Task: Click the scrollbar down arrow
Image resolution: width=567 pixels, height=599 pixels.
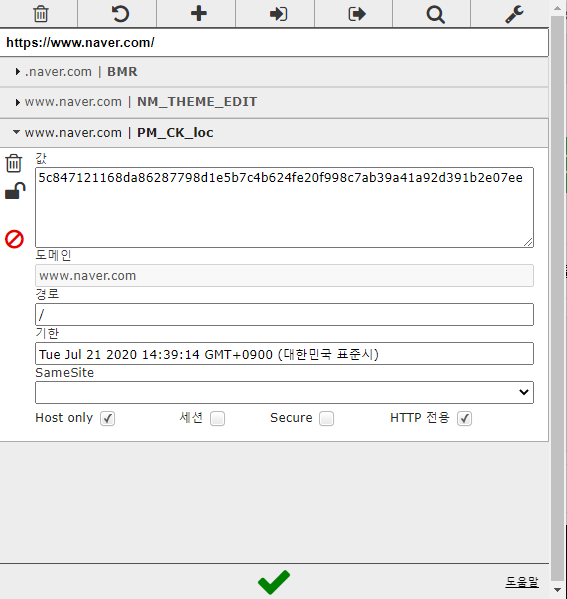Action: pos(557,590)
